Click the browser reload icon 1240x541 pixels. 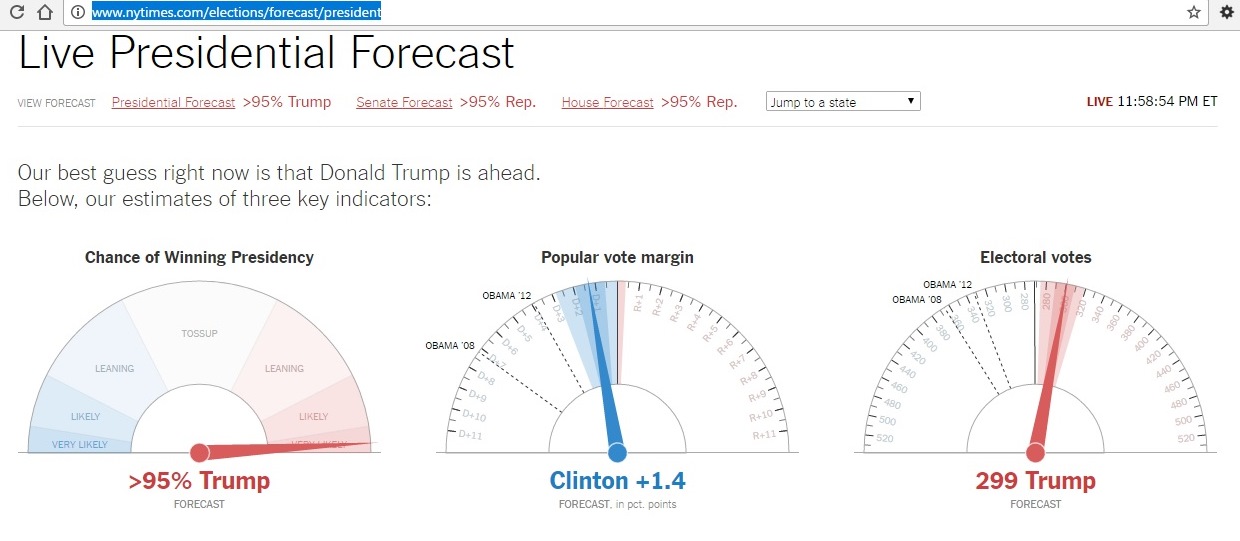coord(16,12)
